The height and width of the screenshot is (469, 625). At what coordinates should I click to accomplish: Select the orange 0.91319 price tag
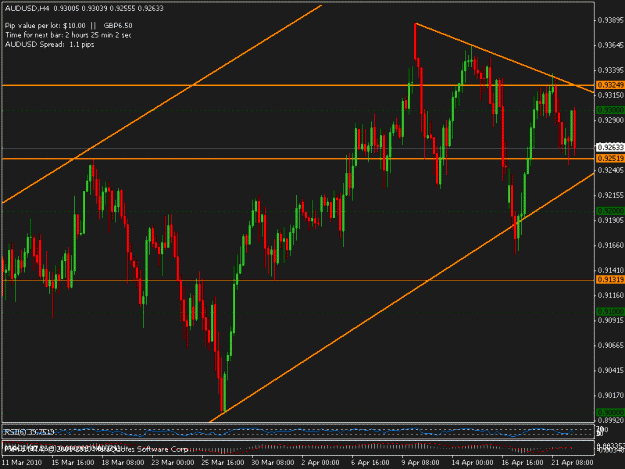[x=610, y=280]
